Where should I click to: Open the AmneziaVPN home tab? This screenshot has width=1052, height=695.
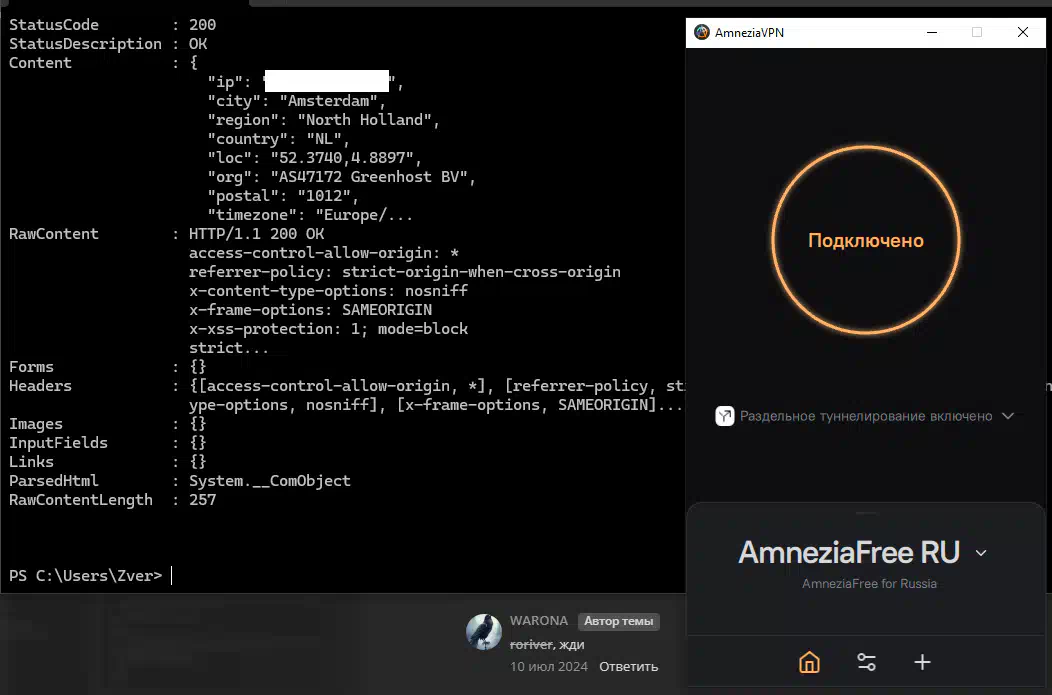pos(809,662)
